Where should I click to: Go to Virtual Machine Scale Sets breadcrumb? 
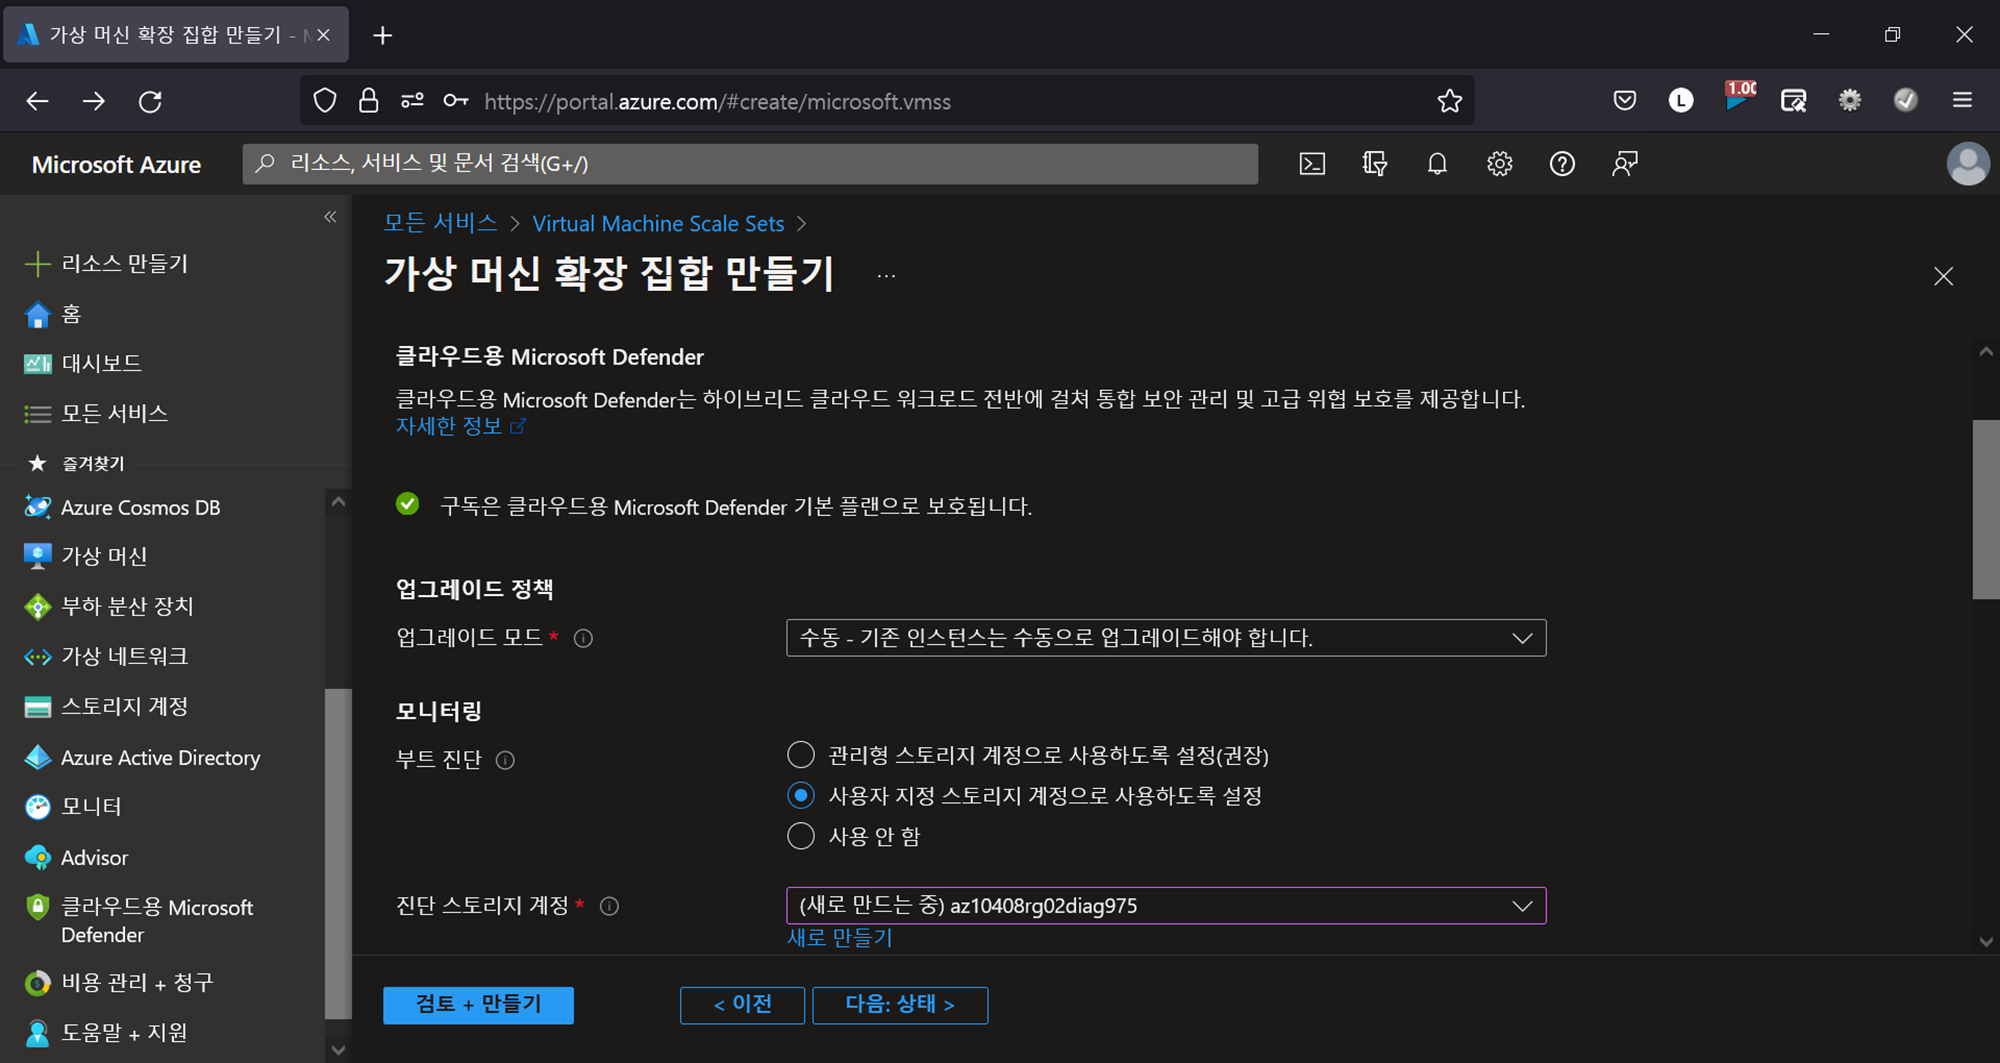(x=658, y=223)
